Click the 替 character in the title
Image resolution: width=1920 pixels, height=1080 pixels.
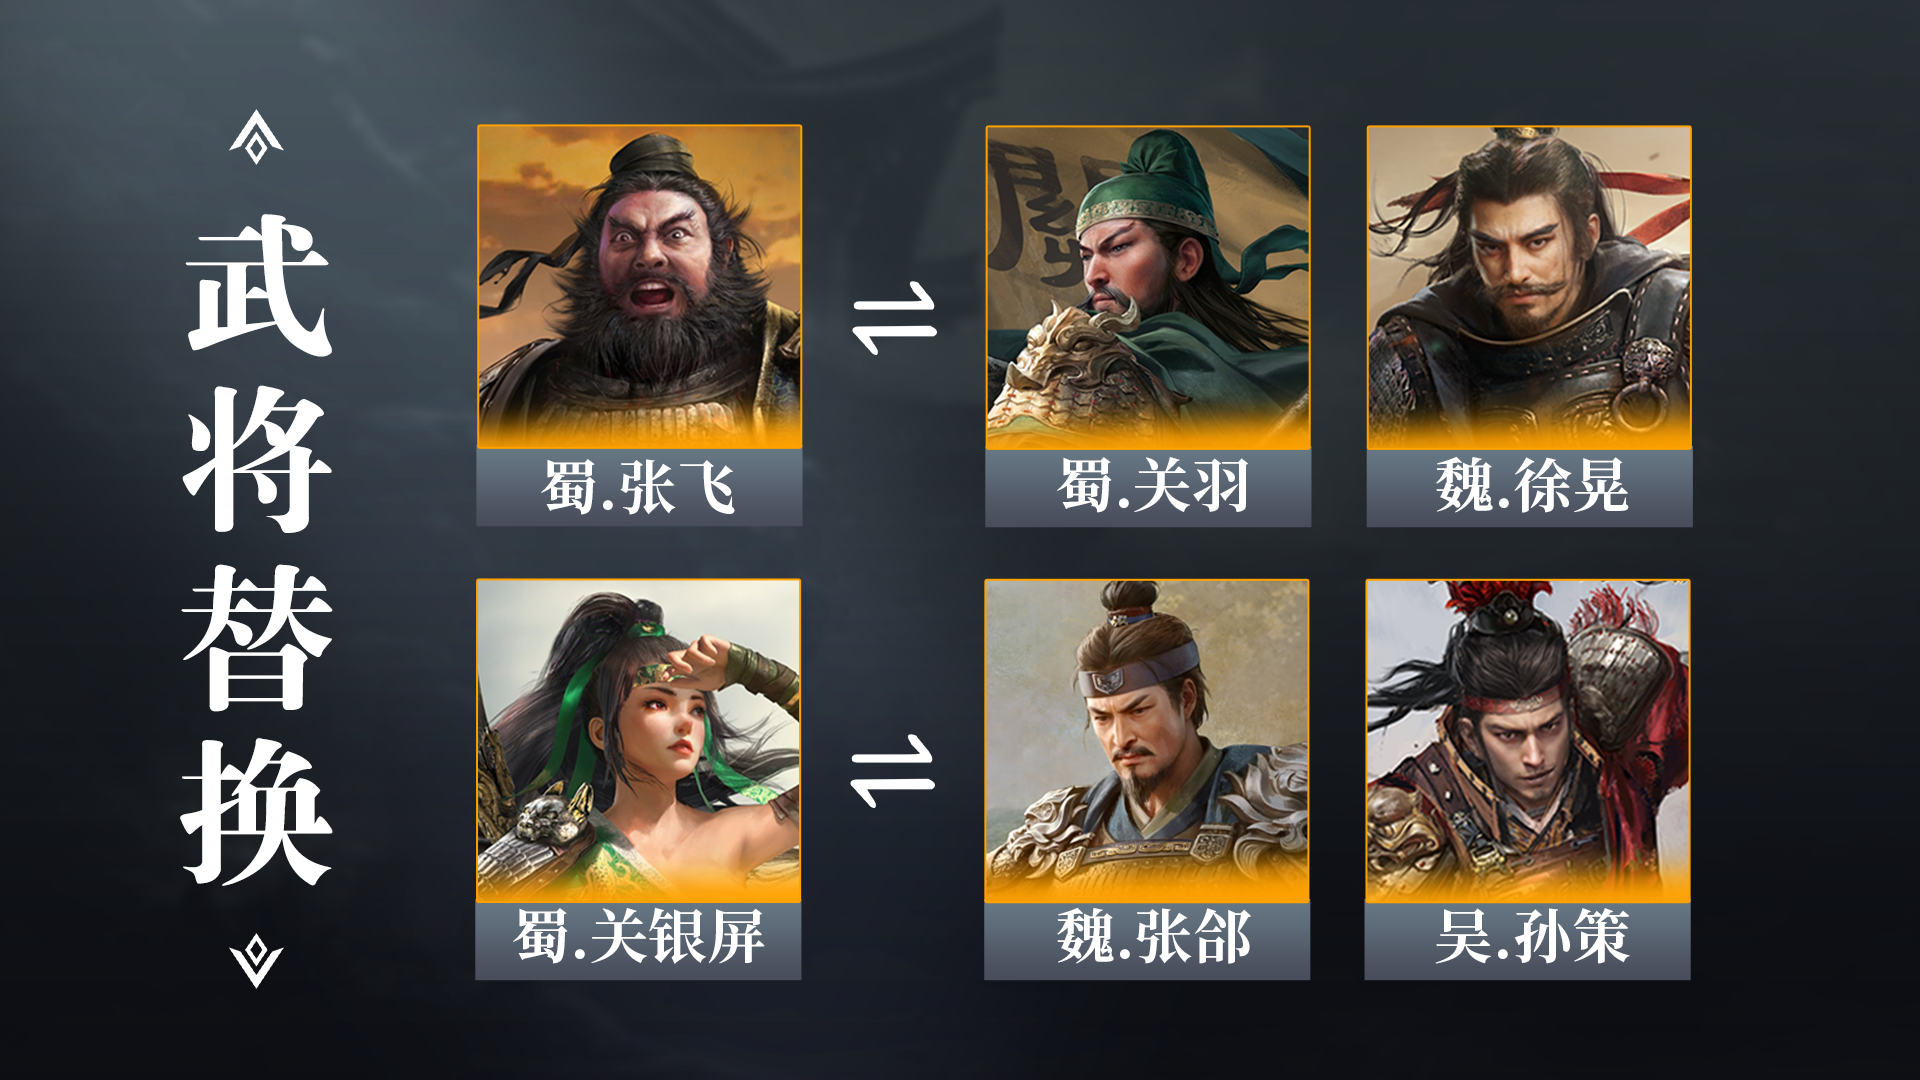pyautogui.click(x=258, y=637)
